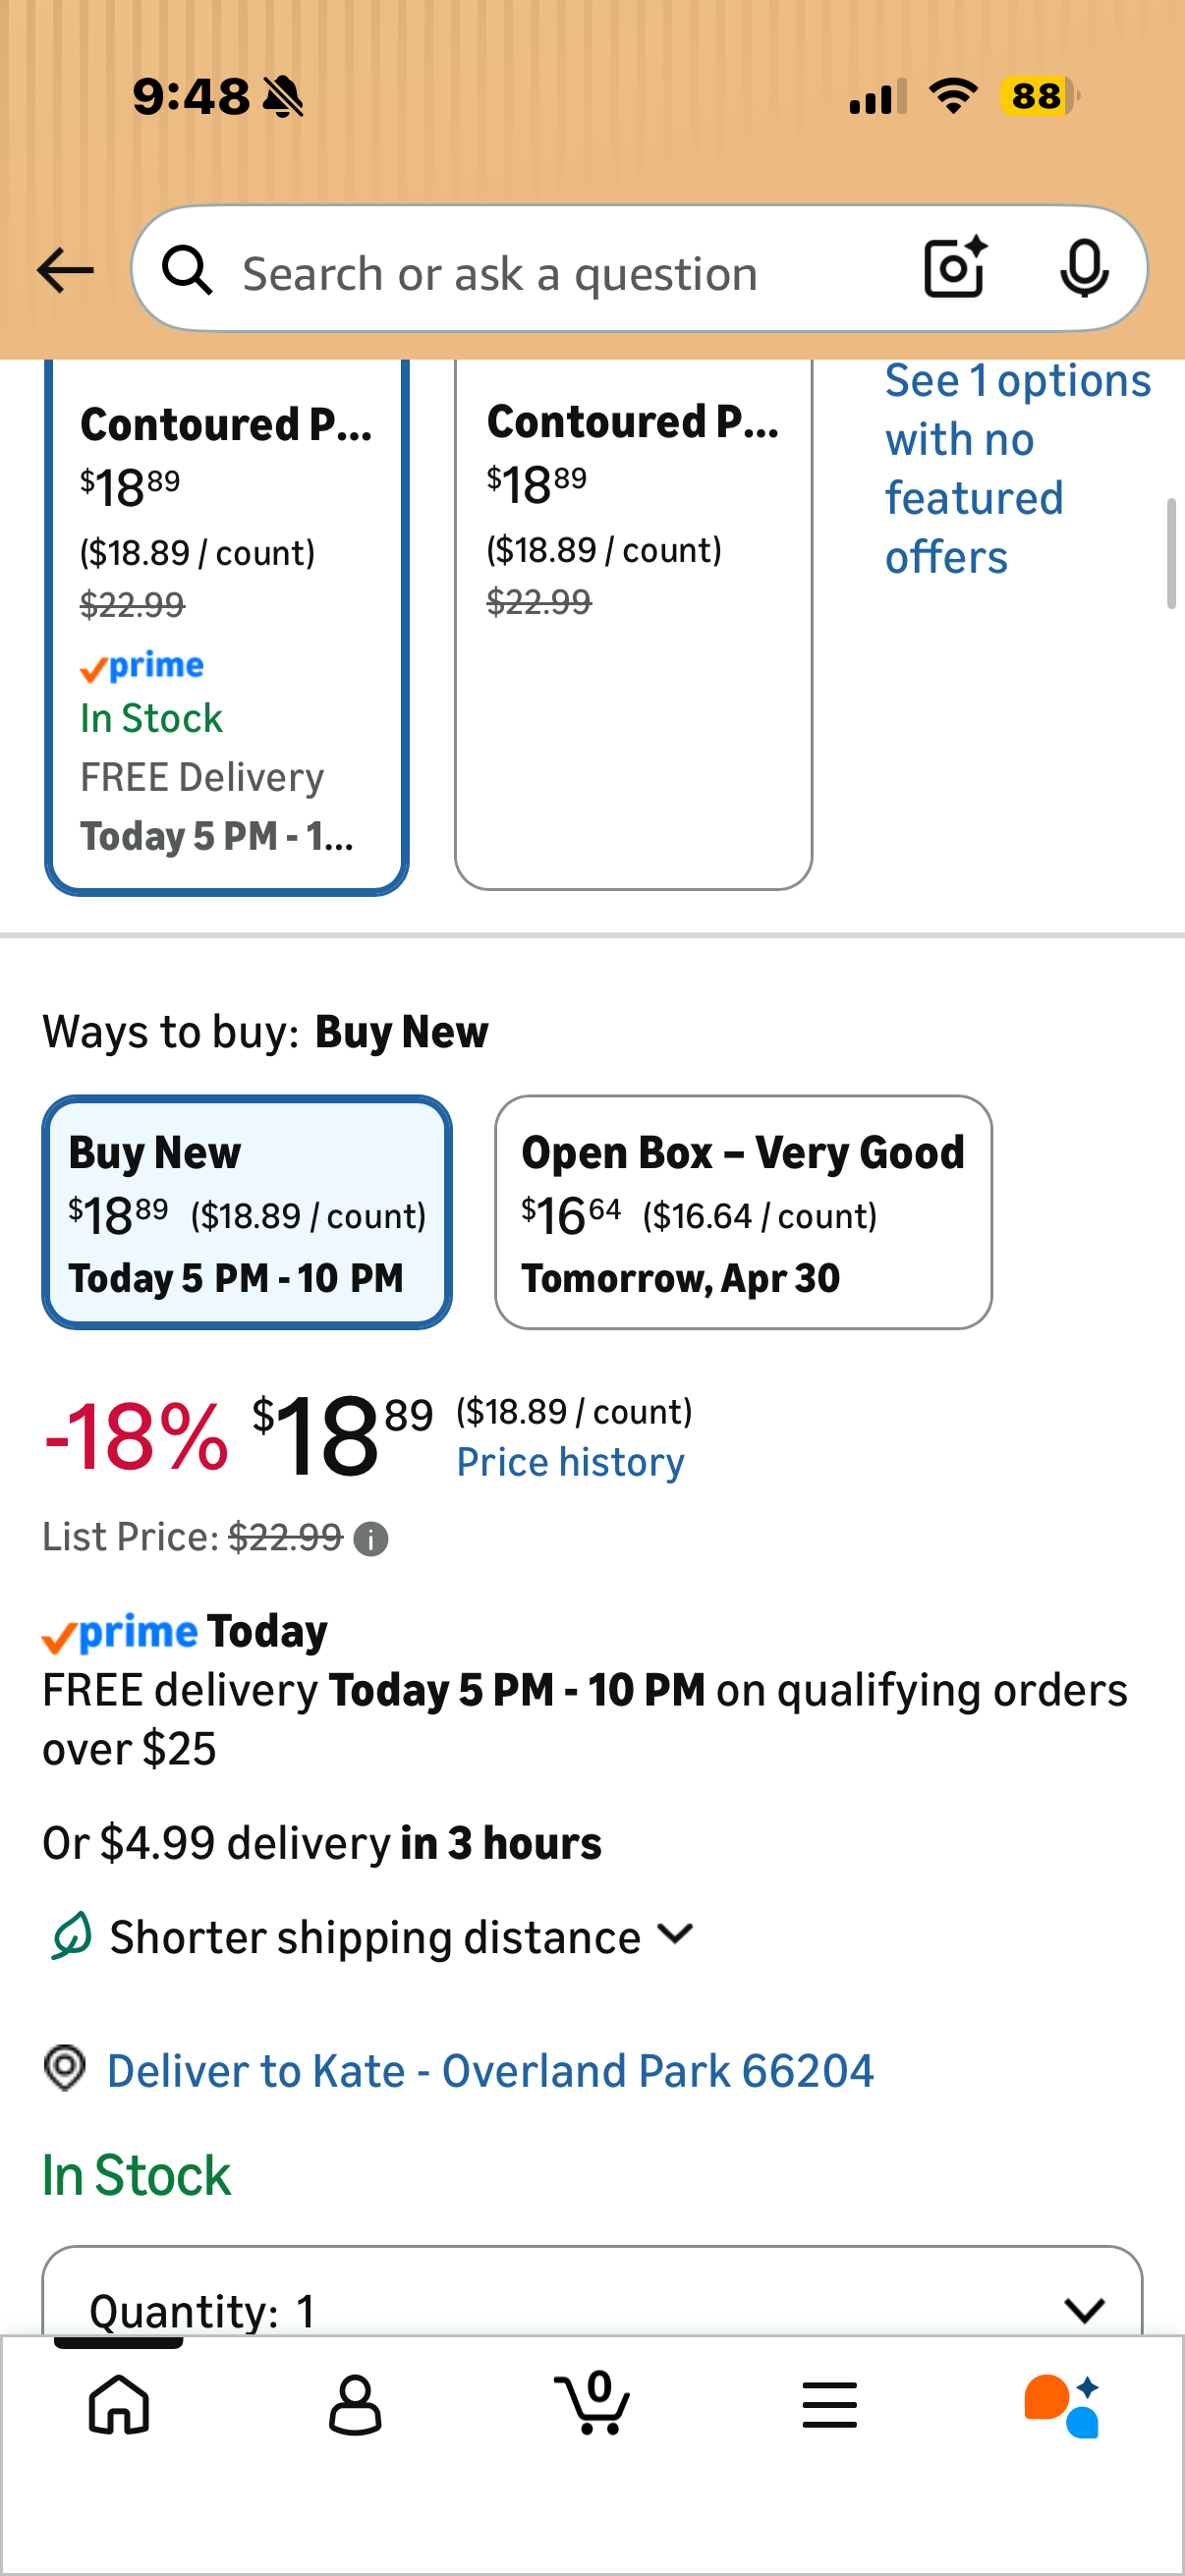Open the Price history link

[x=570, y=1463]
